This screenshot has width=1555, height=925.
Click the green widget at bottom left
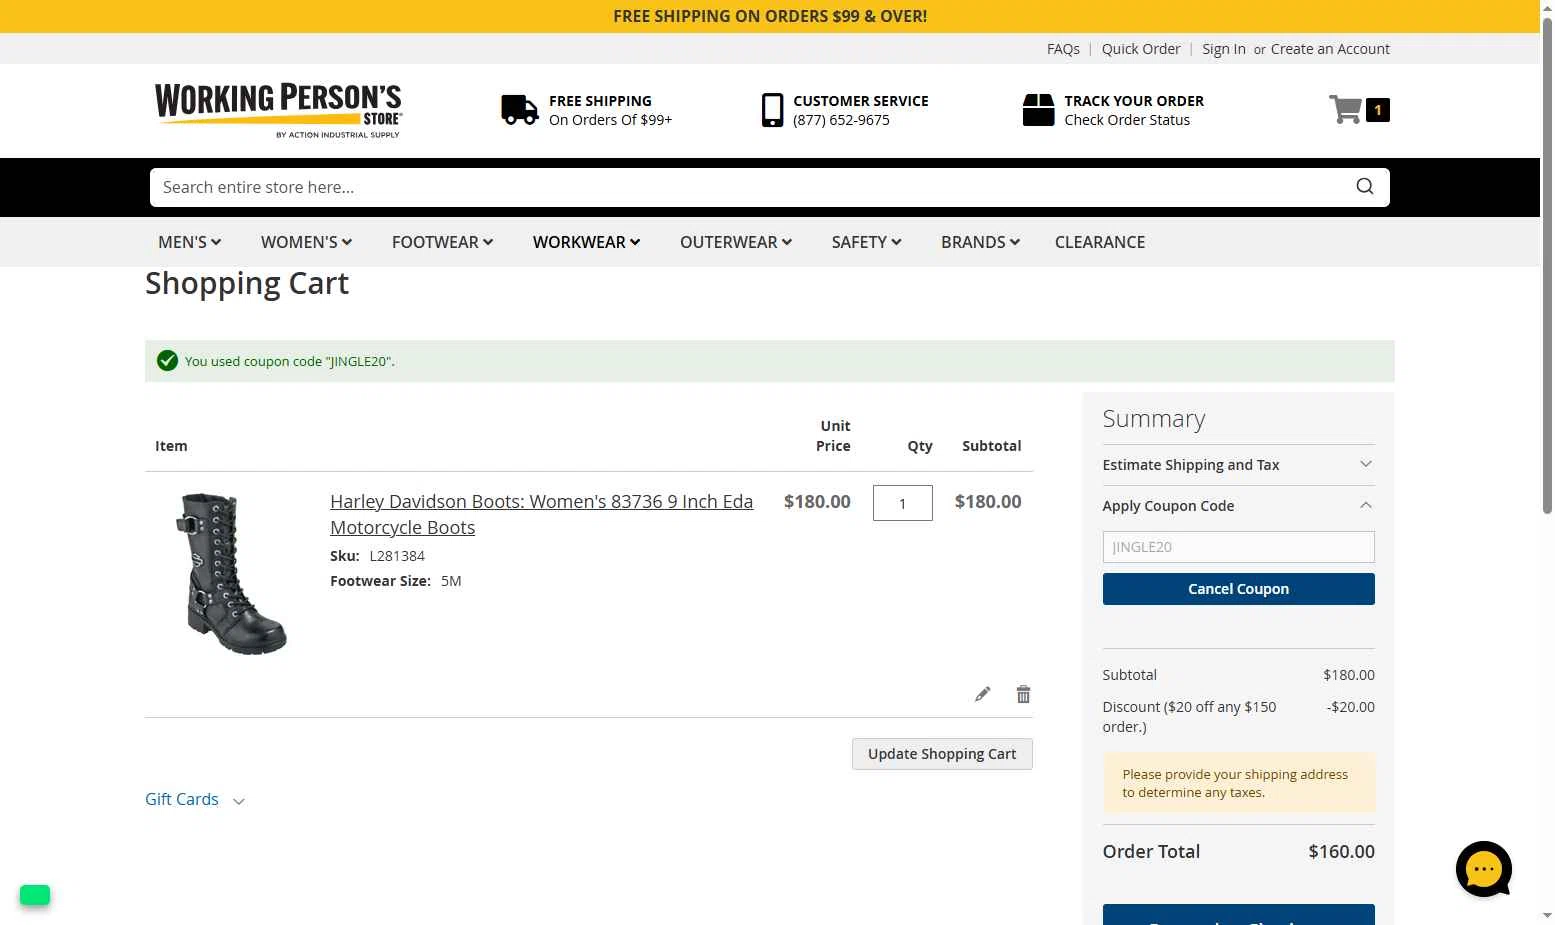[35, 895]
